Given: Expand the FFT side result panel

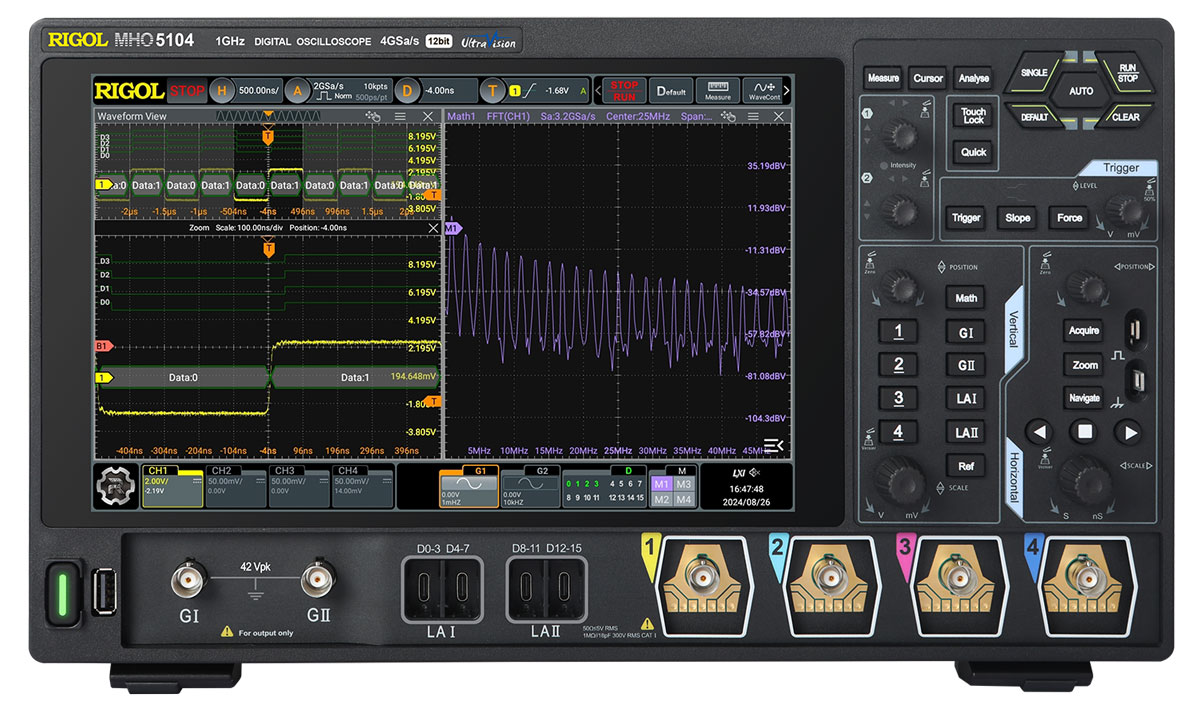Looking at the screenshot, I should [x=774, y=445].
